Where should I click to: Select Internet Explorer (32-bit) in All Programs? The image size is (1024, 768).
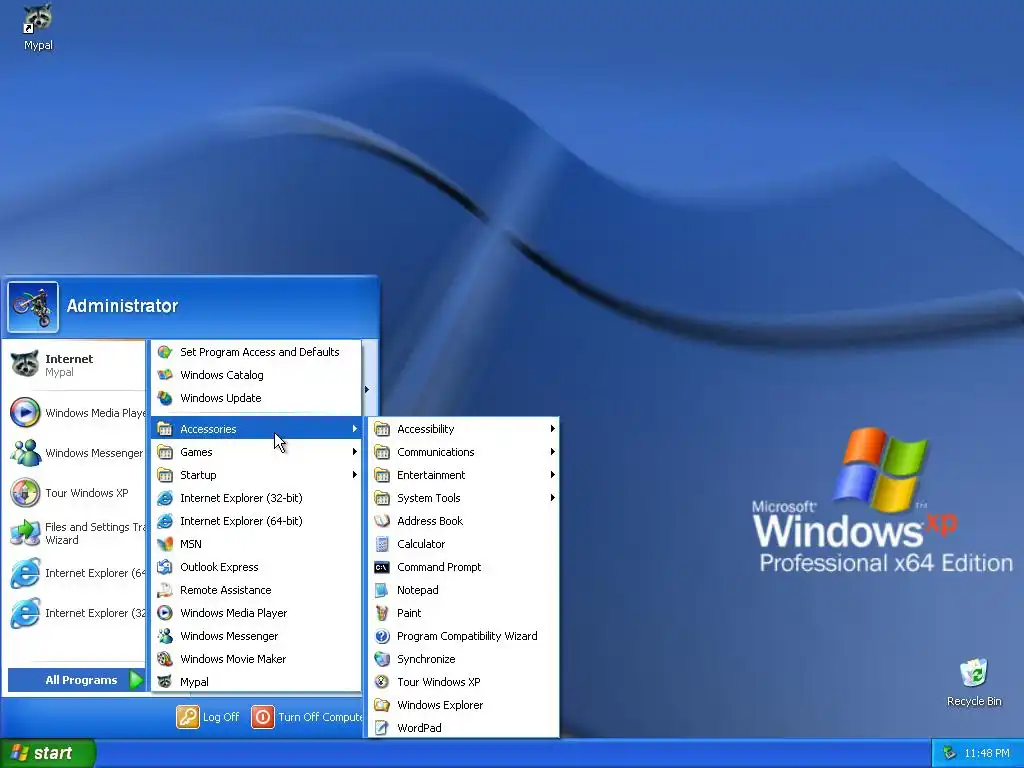click(257, 498)
